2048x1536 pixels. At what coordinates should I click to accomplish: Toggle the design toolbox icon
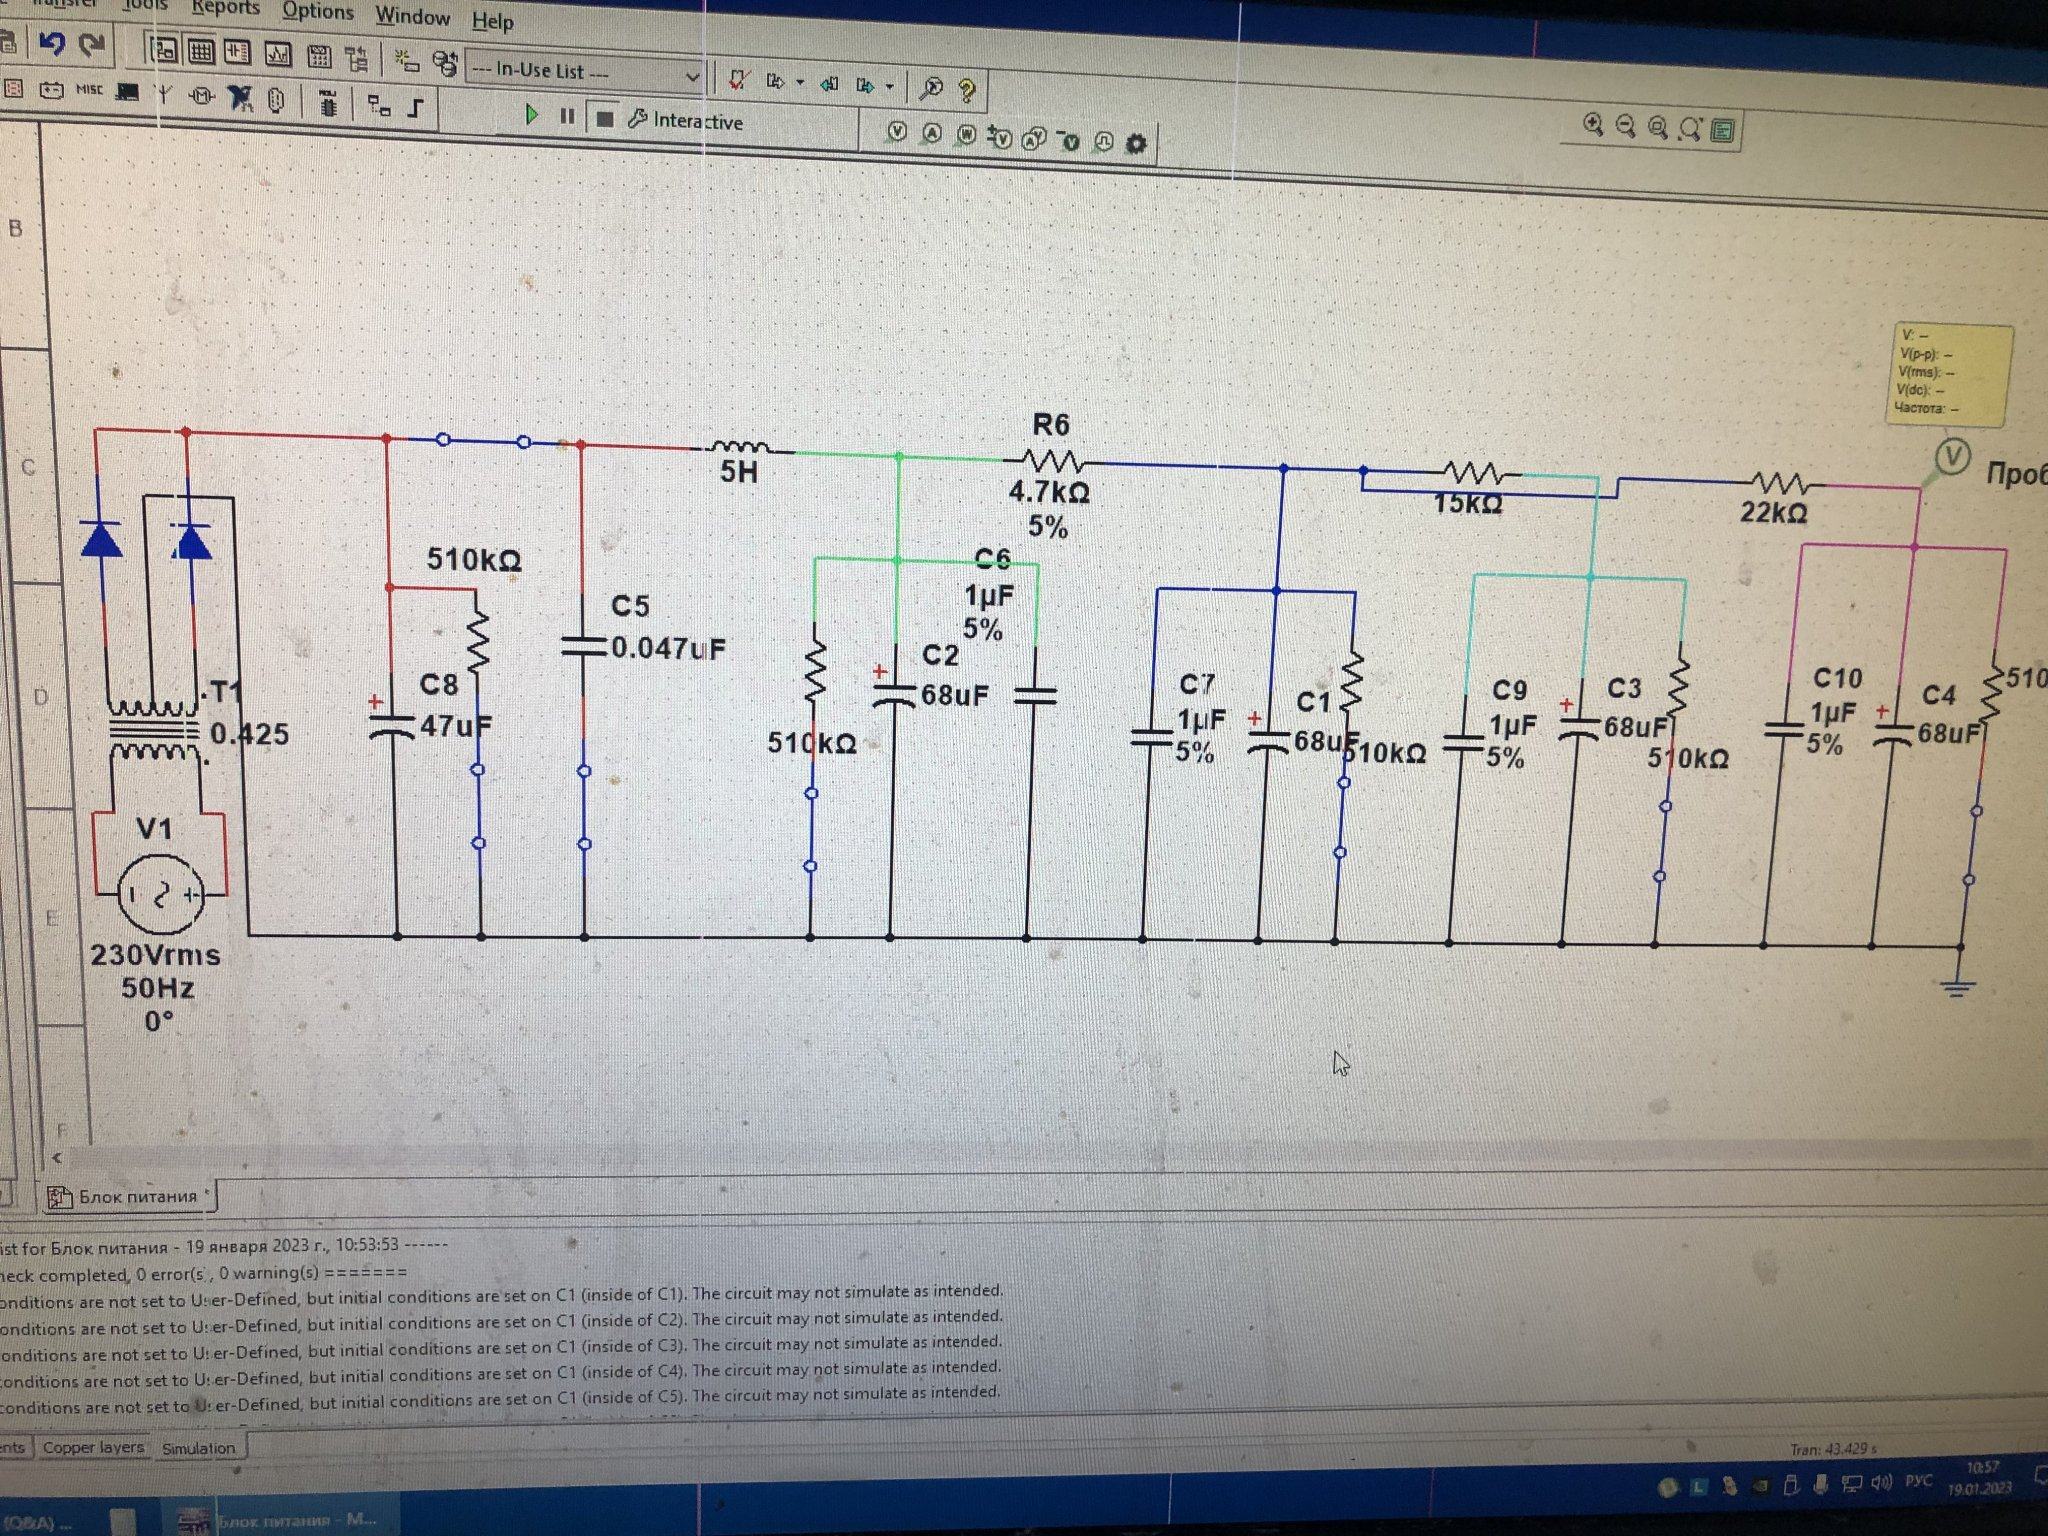(x=165, y=49)
